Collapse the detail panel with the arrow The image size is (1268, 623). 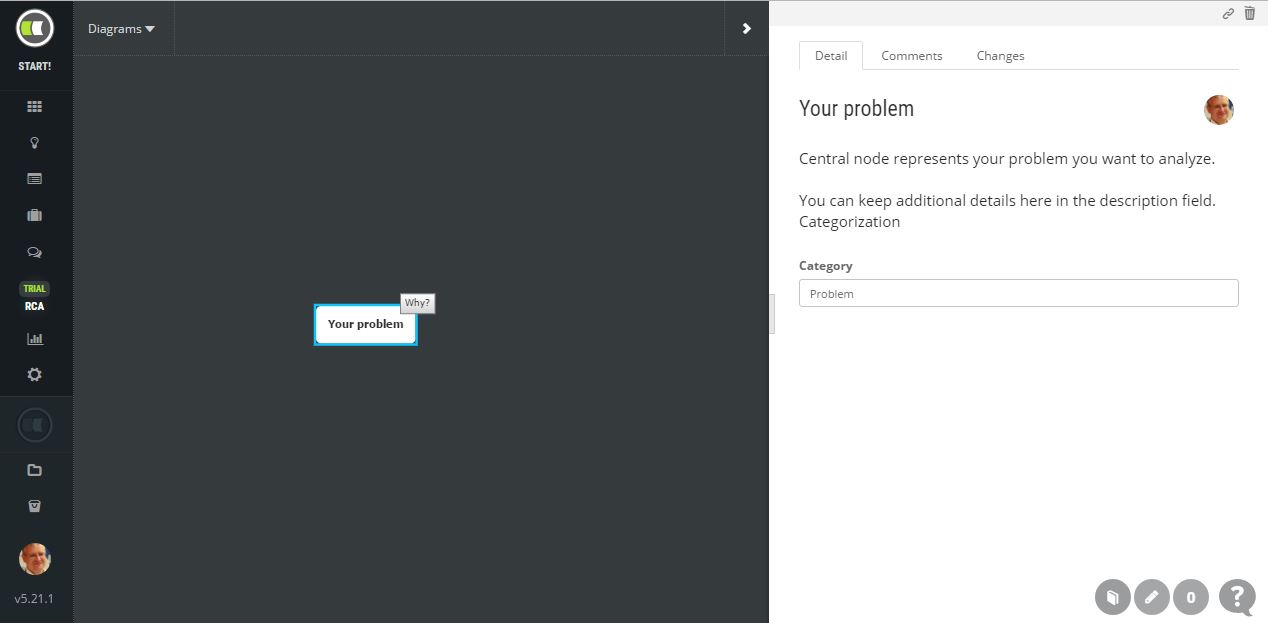click(x=746, y=28)
